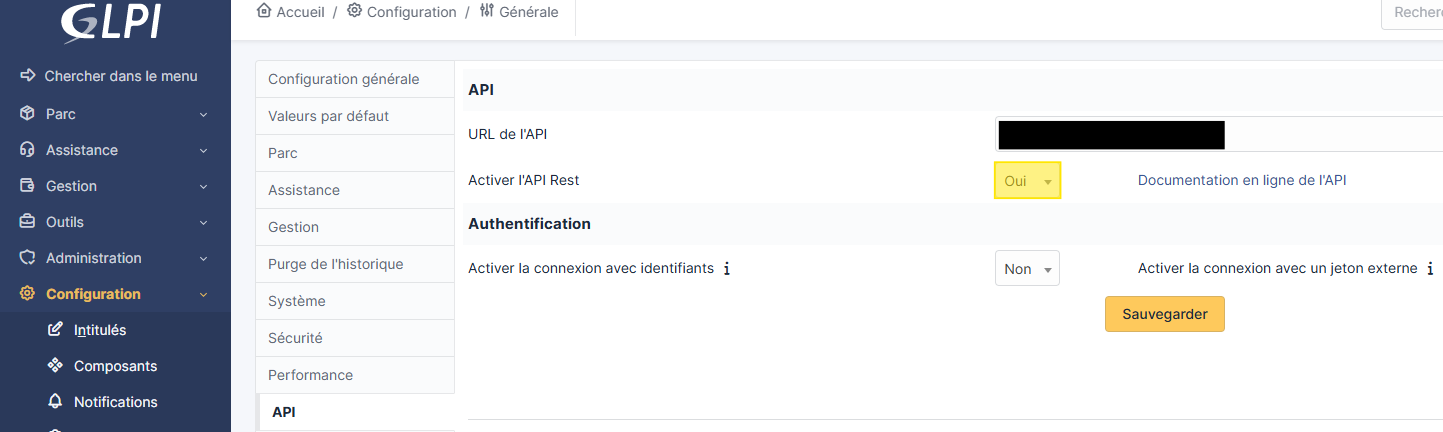
Task: Click the Gestion wallet icon
Action: point(28,186)
